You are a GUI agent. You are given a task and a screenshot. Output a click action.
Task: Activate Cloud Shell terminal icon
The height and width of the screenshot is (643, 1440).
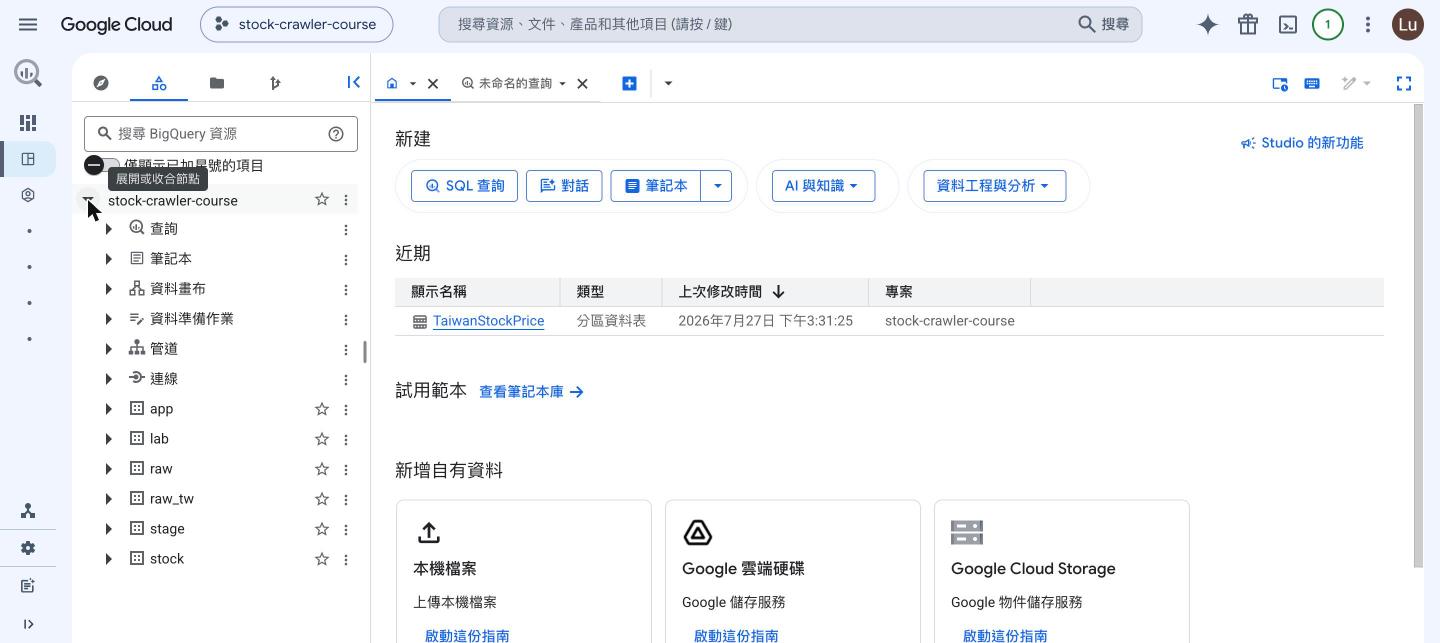1288,24
